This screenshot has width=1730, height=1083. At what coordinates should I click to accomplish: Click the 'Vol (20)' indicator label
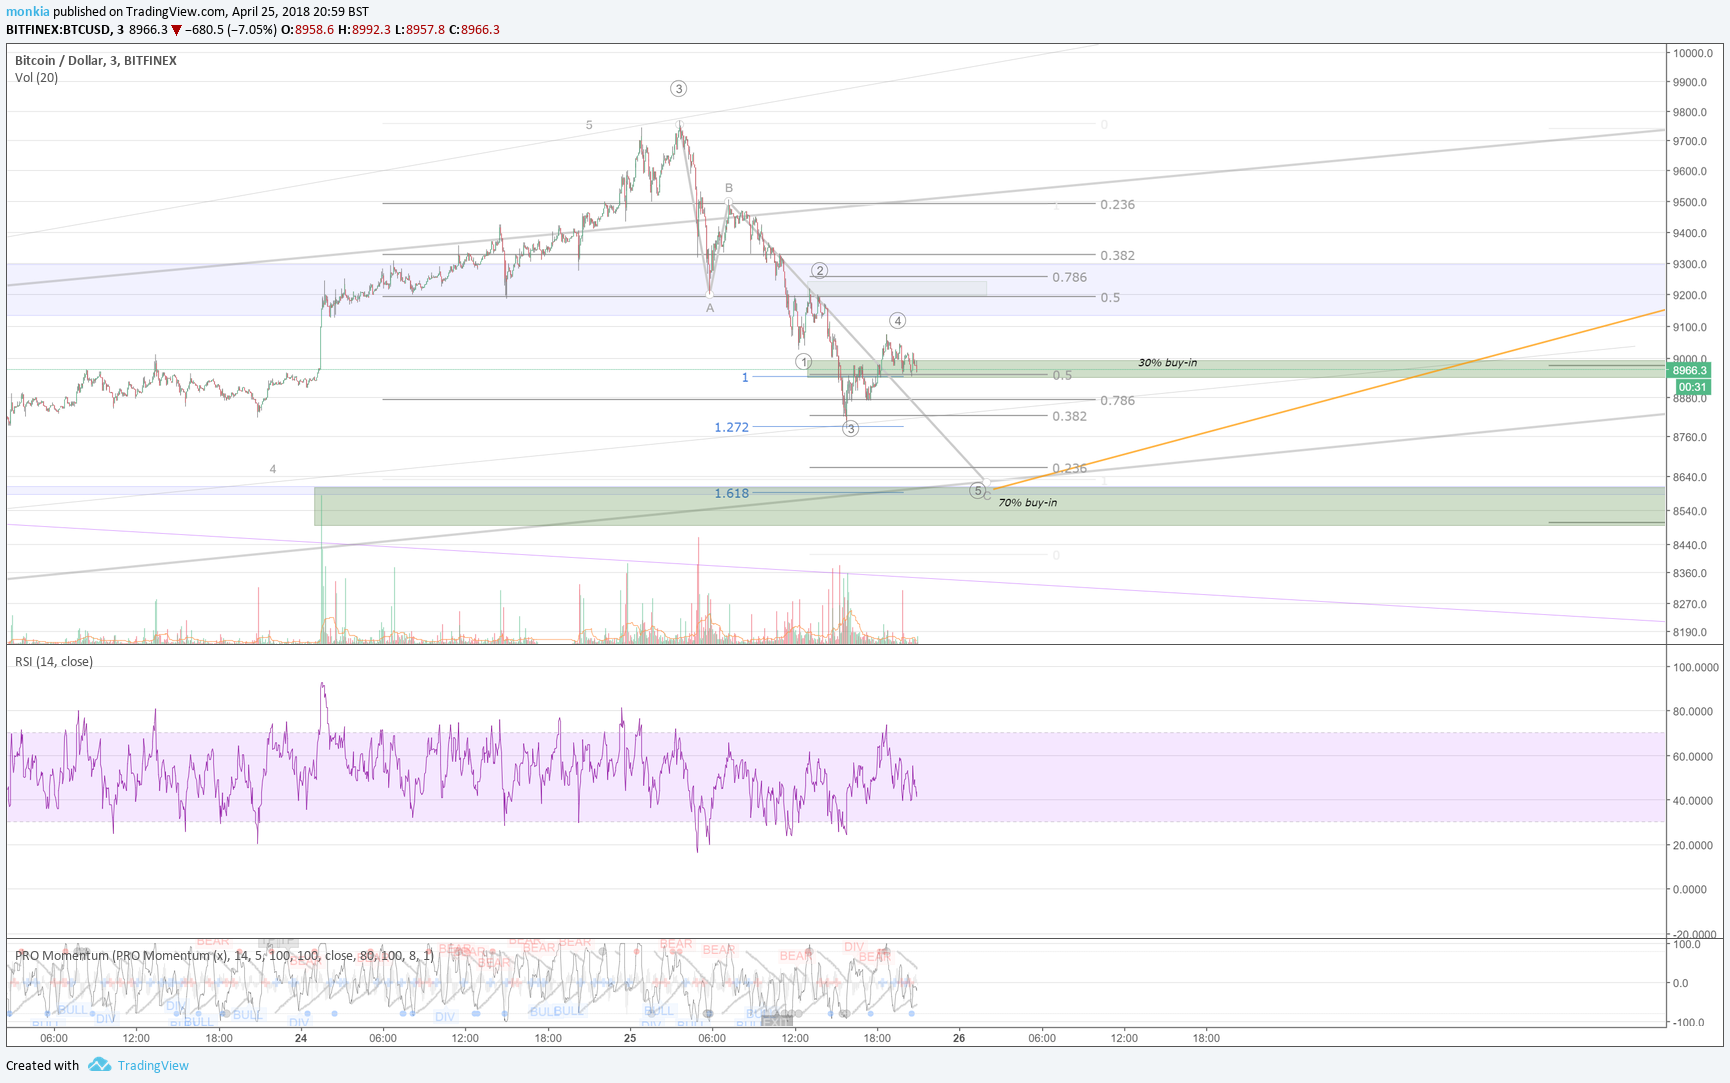click(x=36, y=78)
